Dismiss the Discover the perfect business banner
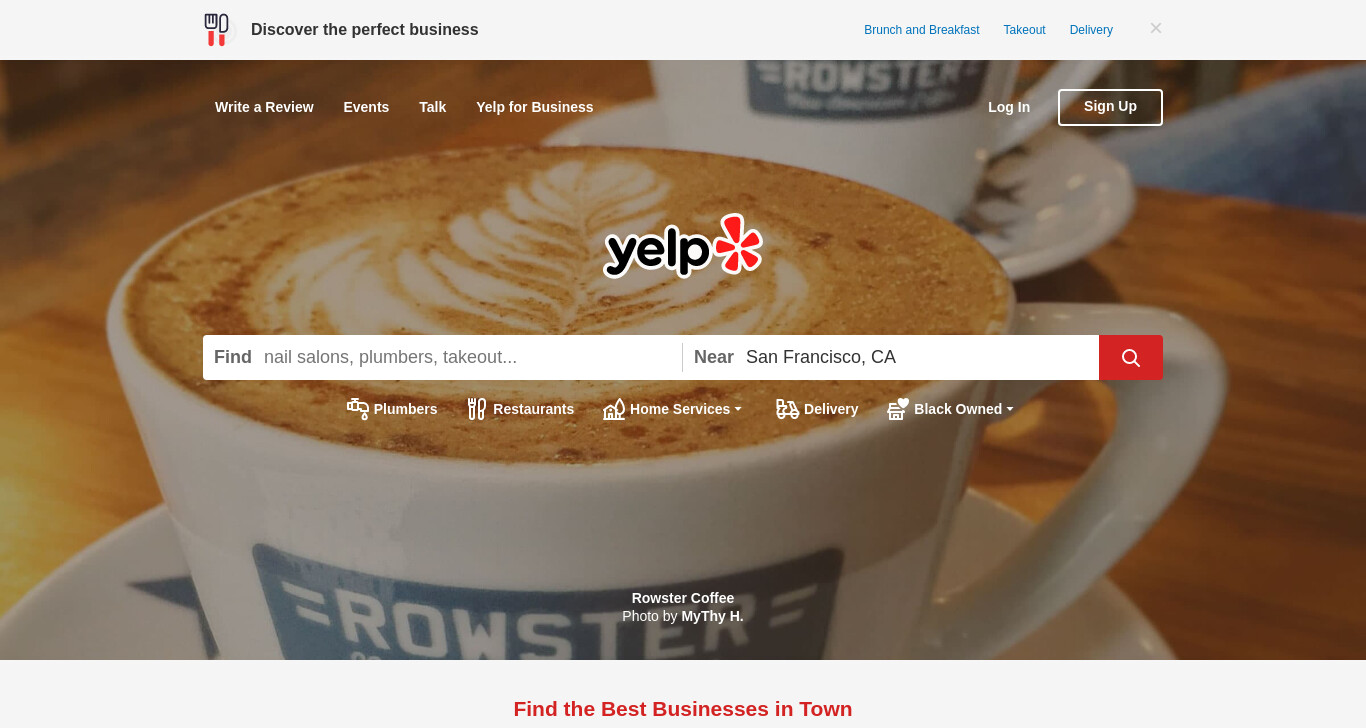1366x728 pixels. point(1156,28)
